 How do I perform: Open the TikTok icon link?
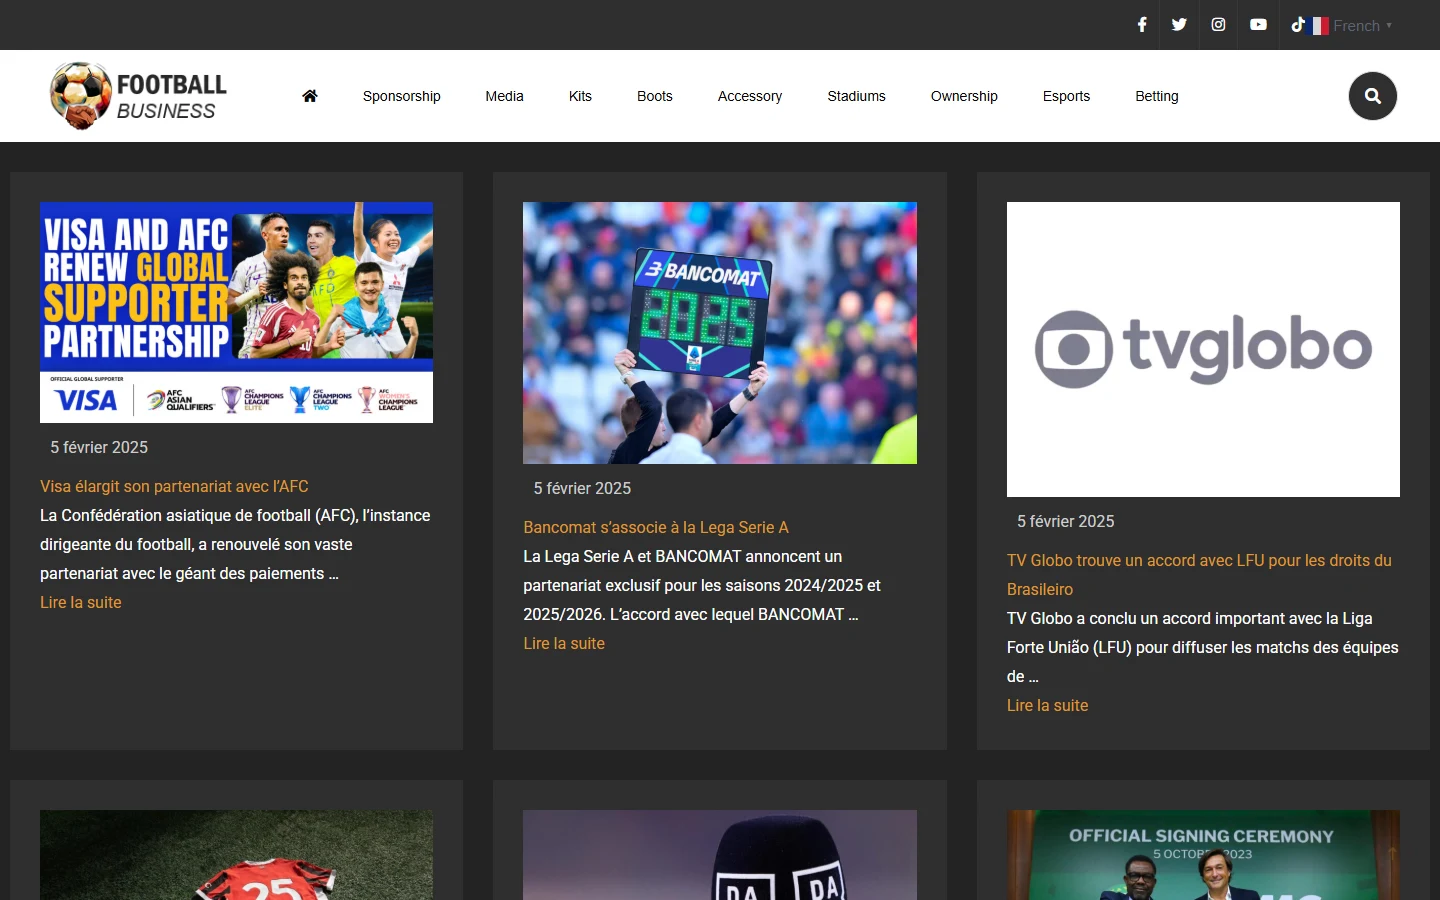(1298, 25)
